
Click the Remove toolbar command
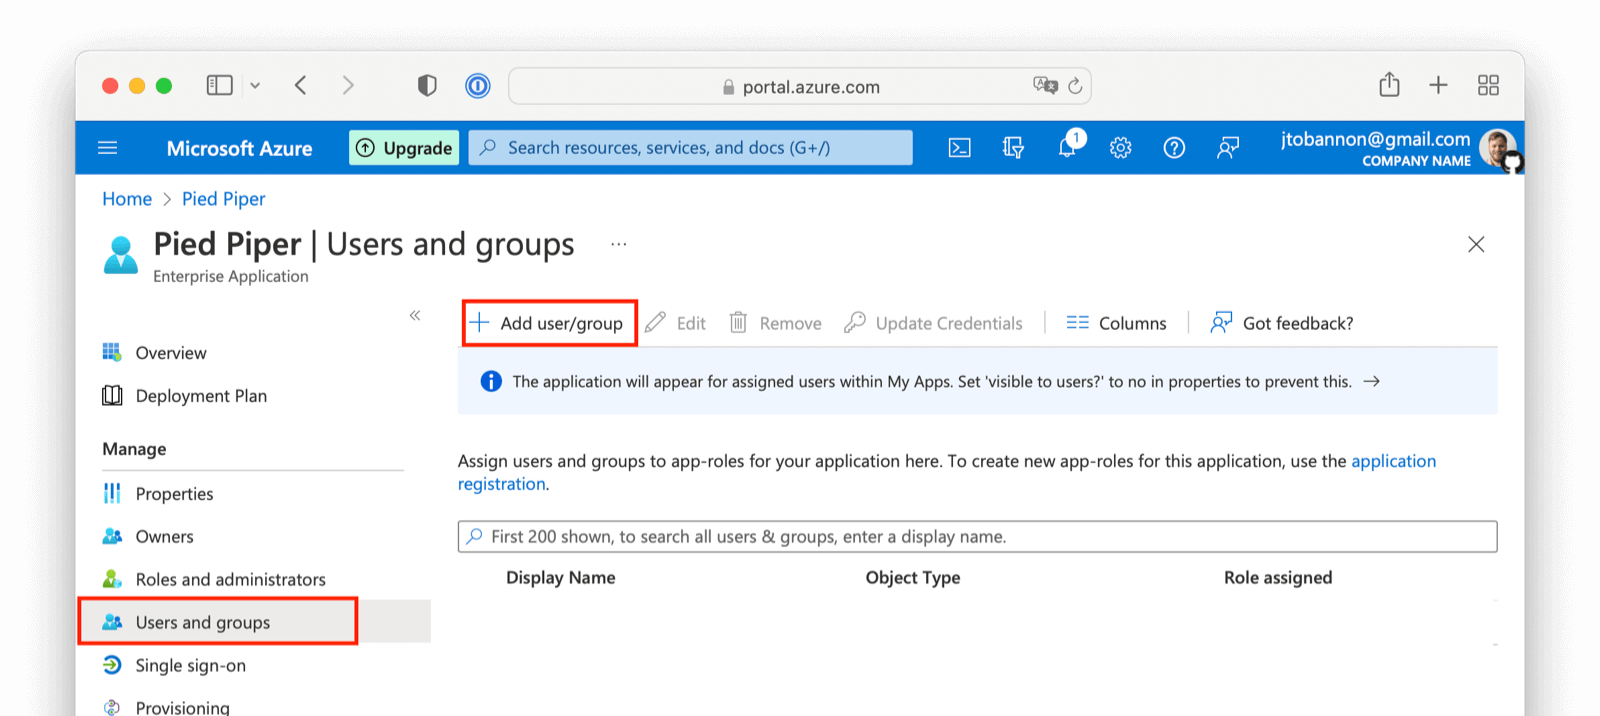pos(776,323)
